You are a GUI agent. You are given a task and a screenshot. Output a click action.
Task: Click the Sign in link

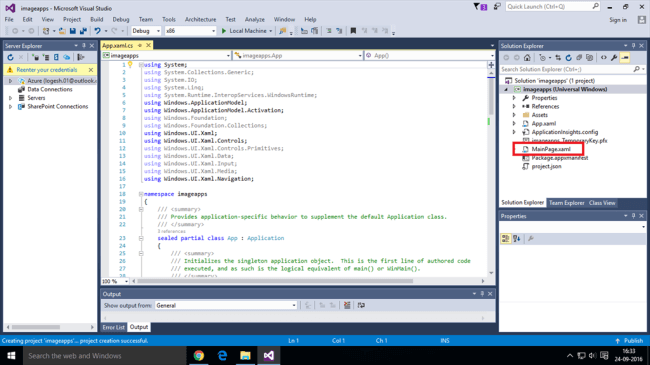618,20
